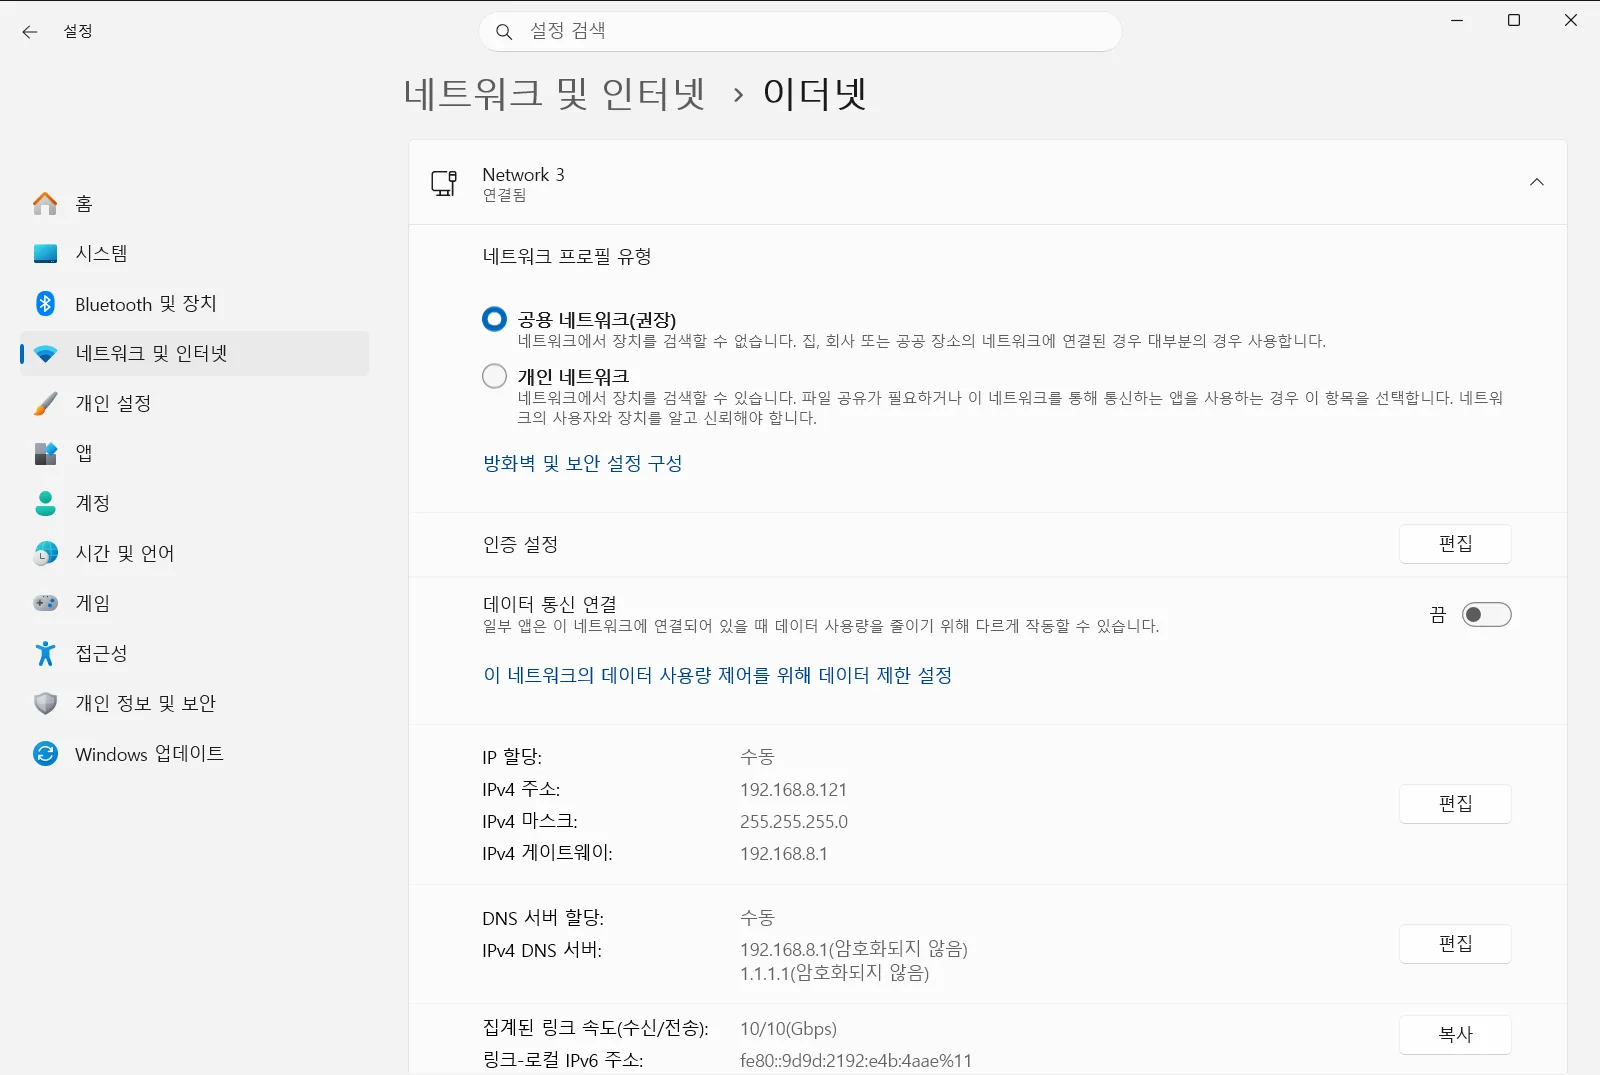Open 방화벽 및 보안 설정 구성 link

583,464
